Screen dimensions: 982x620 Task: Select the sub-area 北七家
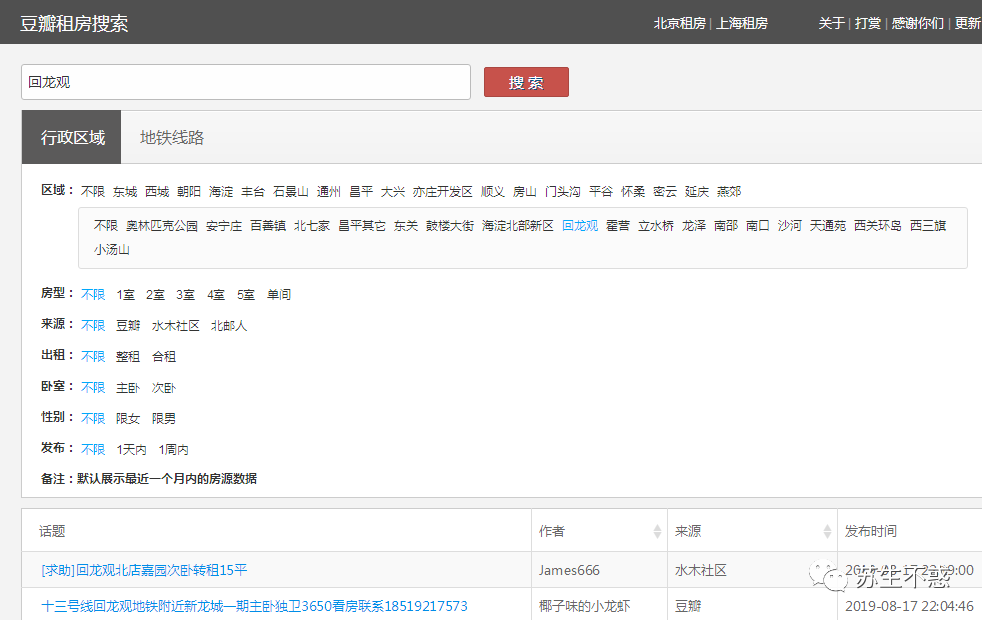pos(312,225)
